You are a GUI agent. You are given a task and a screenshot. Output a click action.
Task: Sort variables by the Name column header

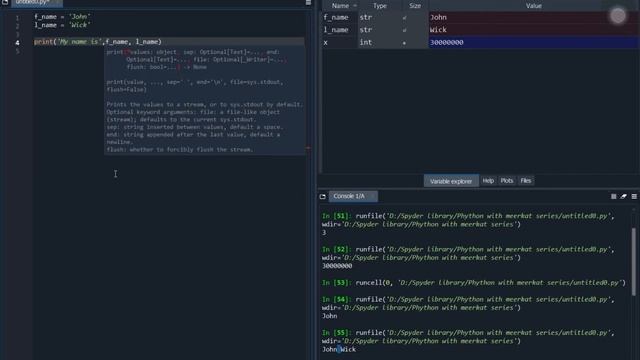tap(340, 6)
